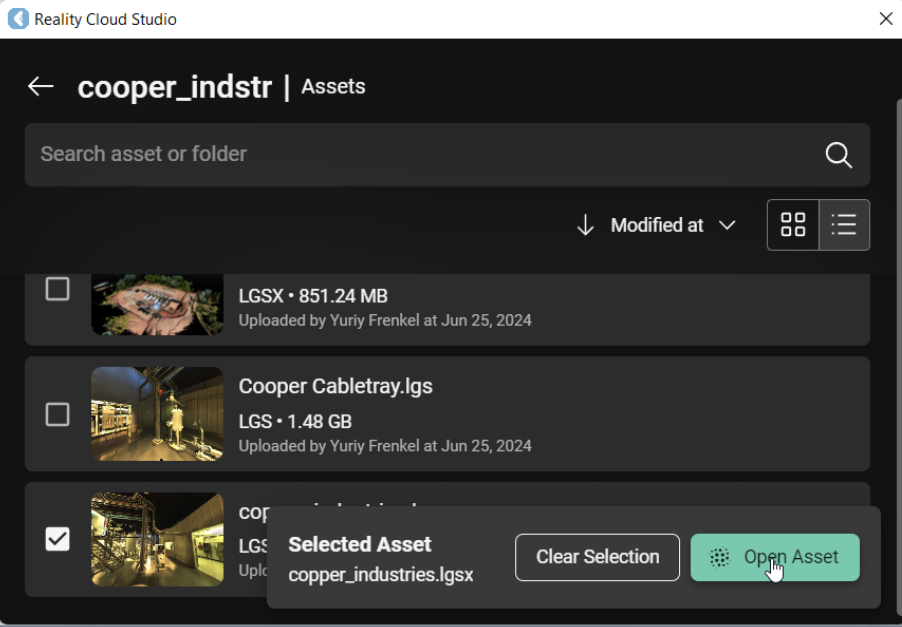Image resolution: width=902 pixels, height=627 pixels.
Task: Click the Assets breadcrumb label
Action: coord(333,87)
